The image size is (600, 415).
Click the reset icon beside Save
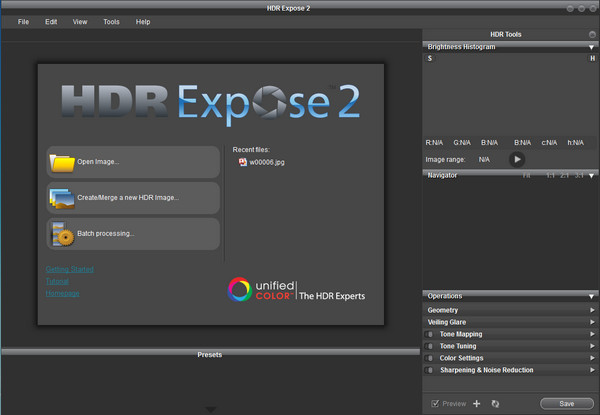495,403
